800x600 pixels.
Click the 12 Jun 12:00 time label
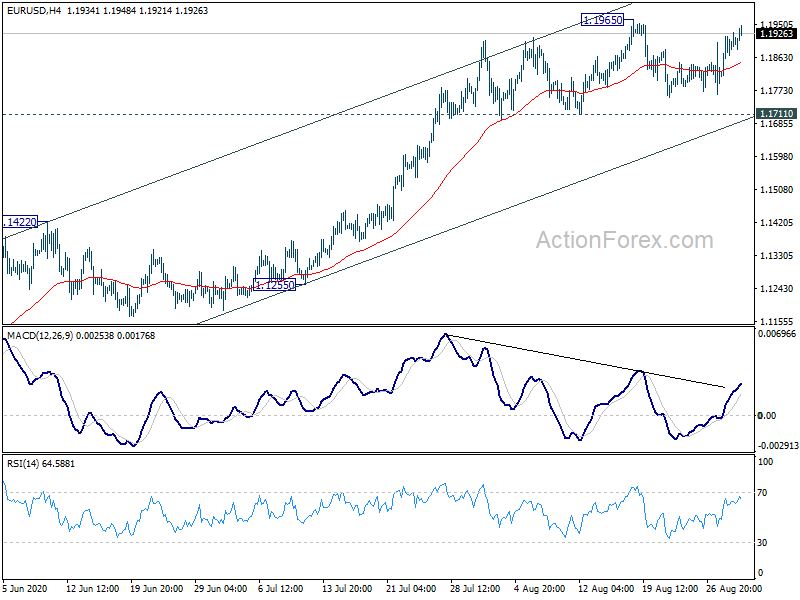pos(92,589)
